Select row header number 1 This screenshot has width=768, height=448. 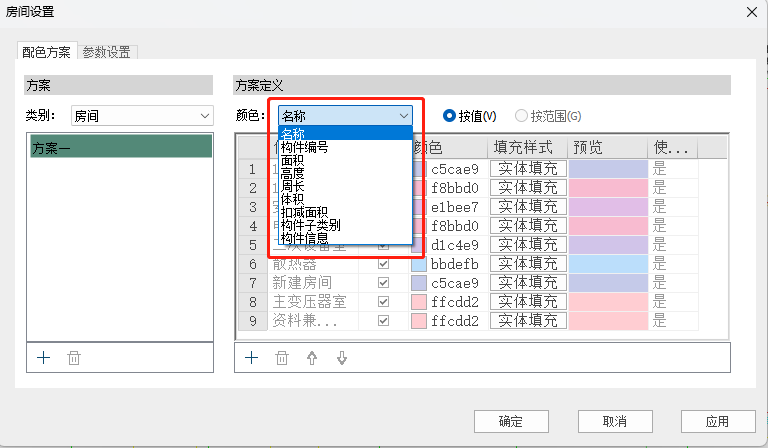pos(253,169)
